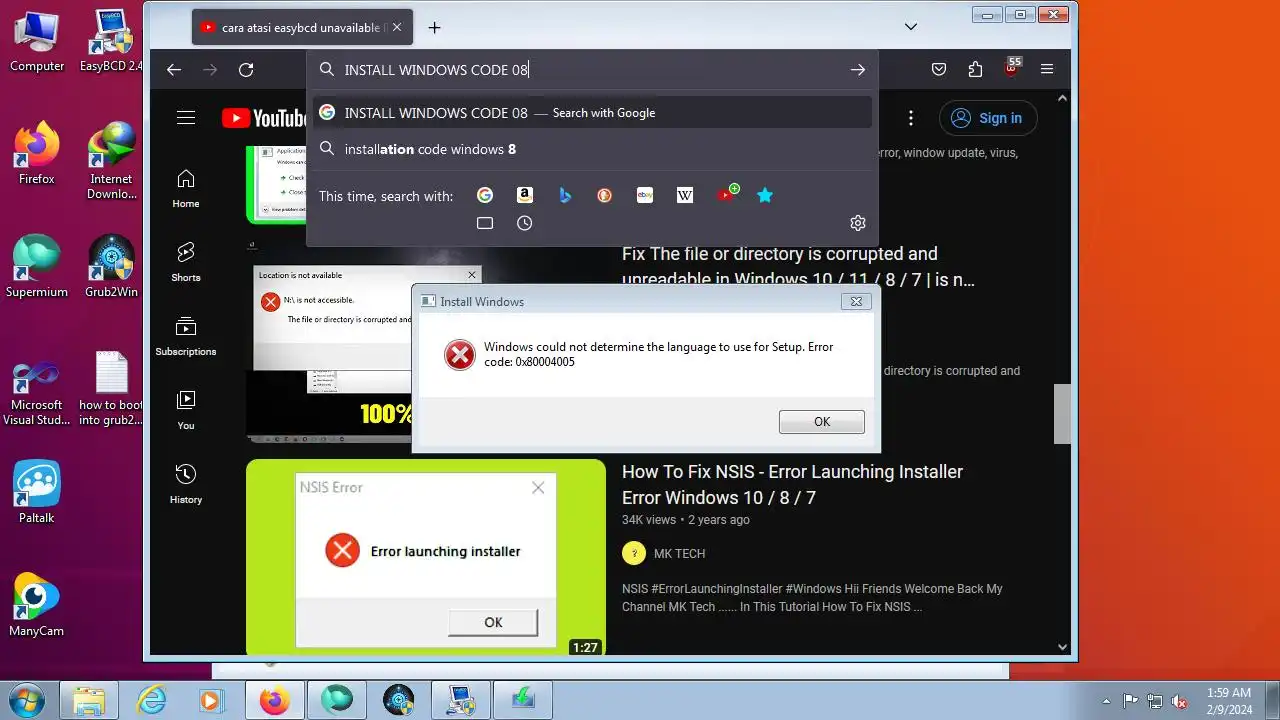The image size is (1280, 720).
Task: Search with Amazon engine icon
Action: tap(525, 195)
